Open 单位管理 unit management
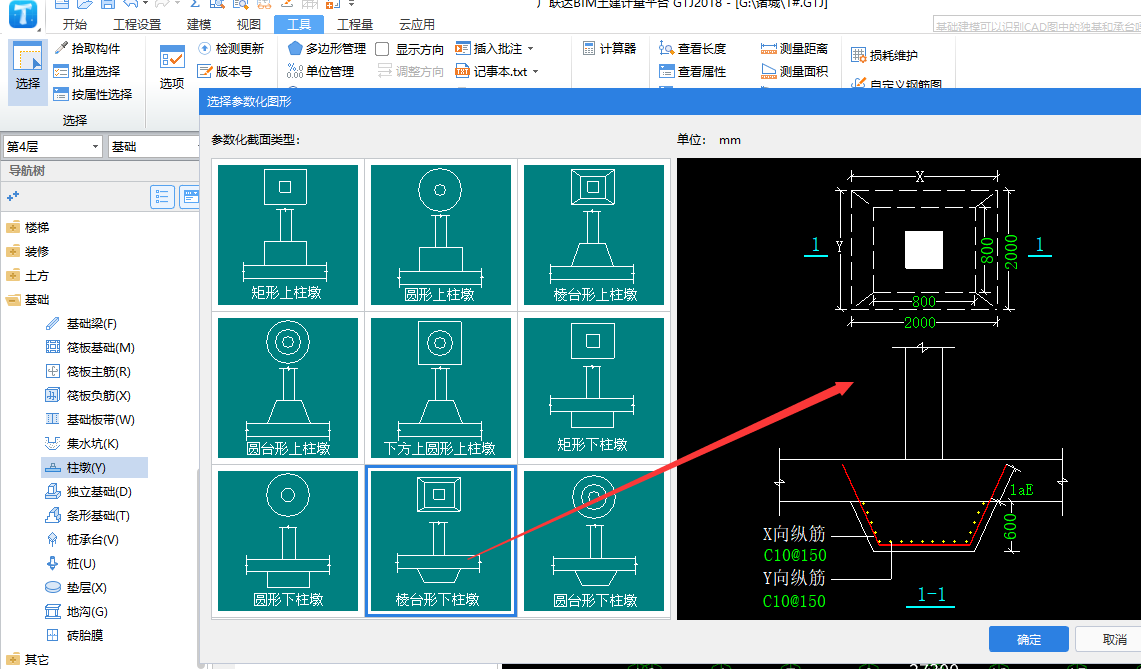 point(321,71)
